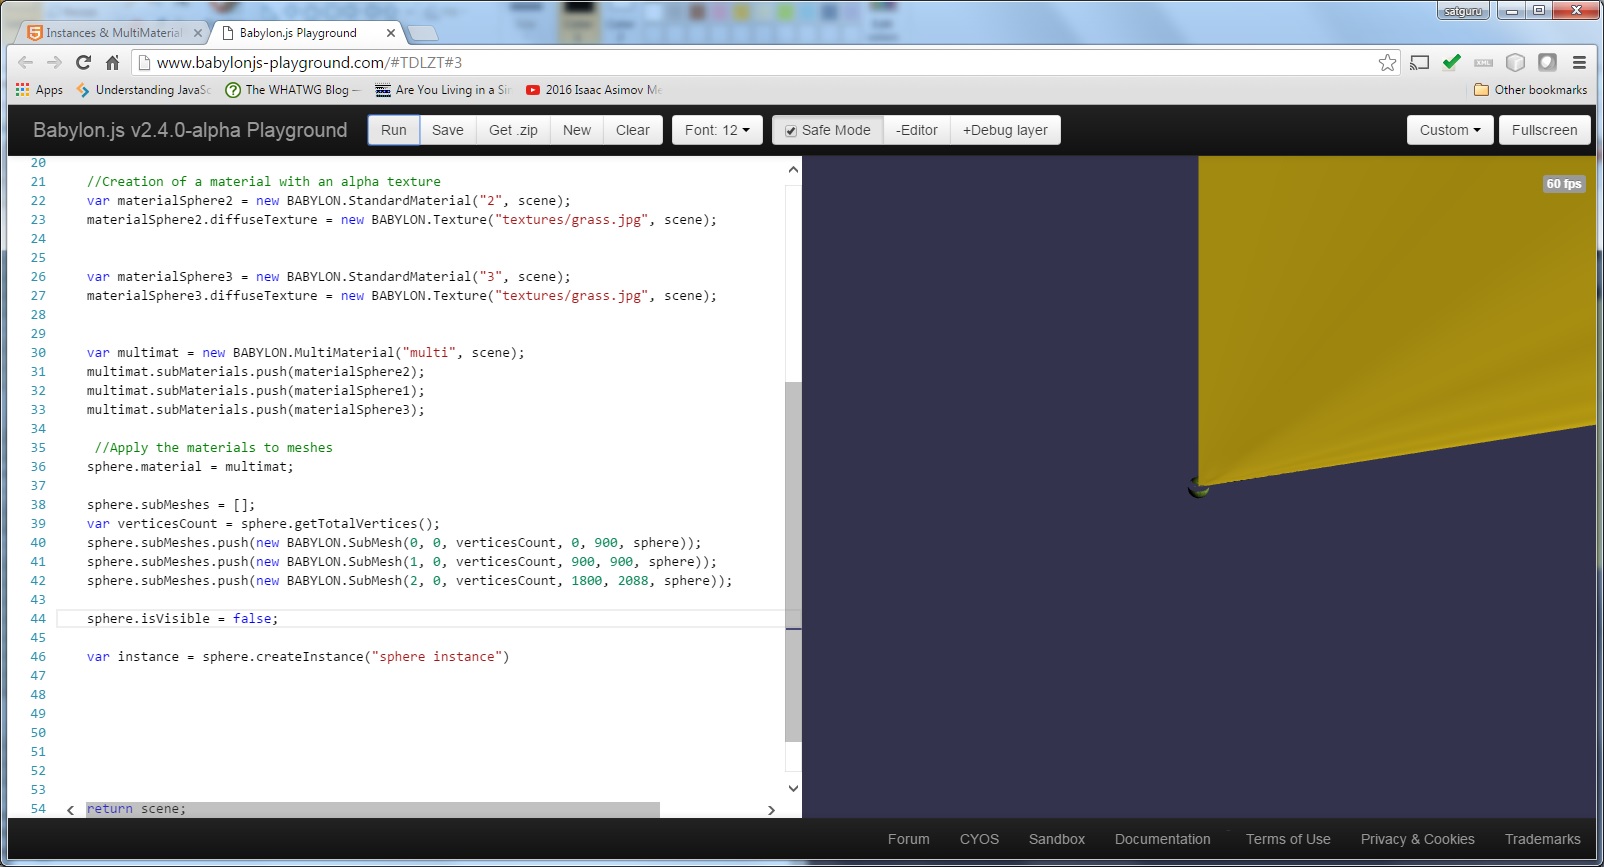
Task: Hide the editor with -Editor
Action: [x=917, y=130]
